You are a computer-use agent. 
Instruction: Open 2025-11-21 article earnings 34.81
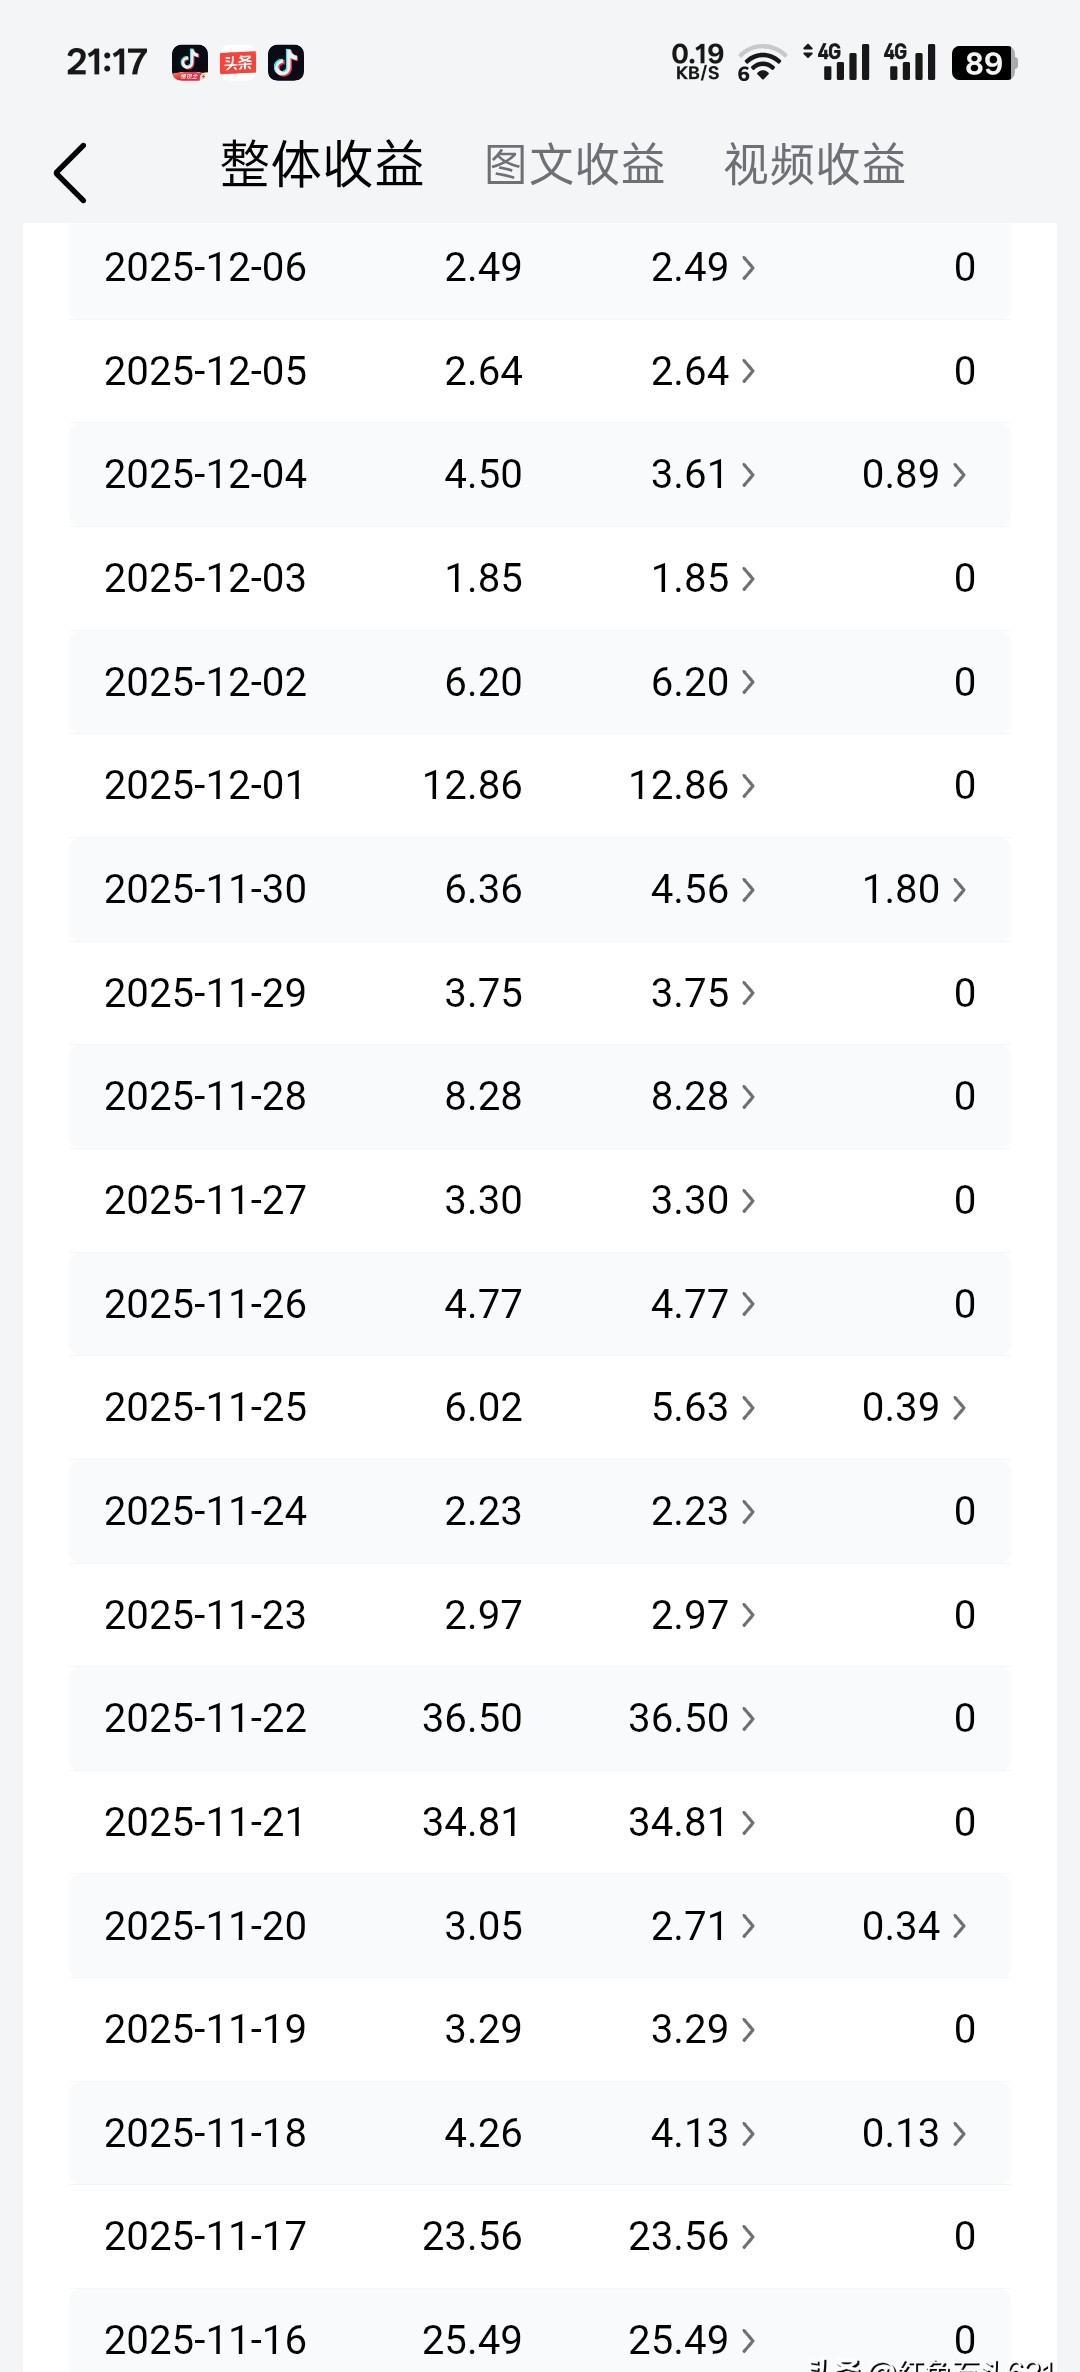(x=691, y=1822)
